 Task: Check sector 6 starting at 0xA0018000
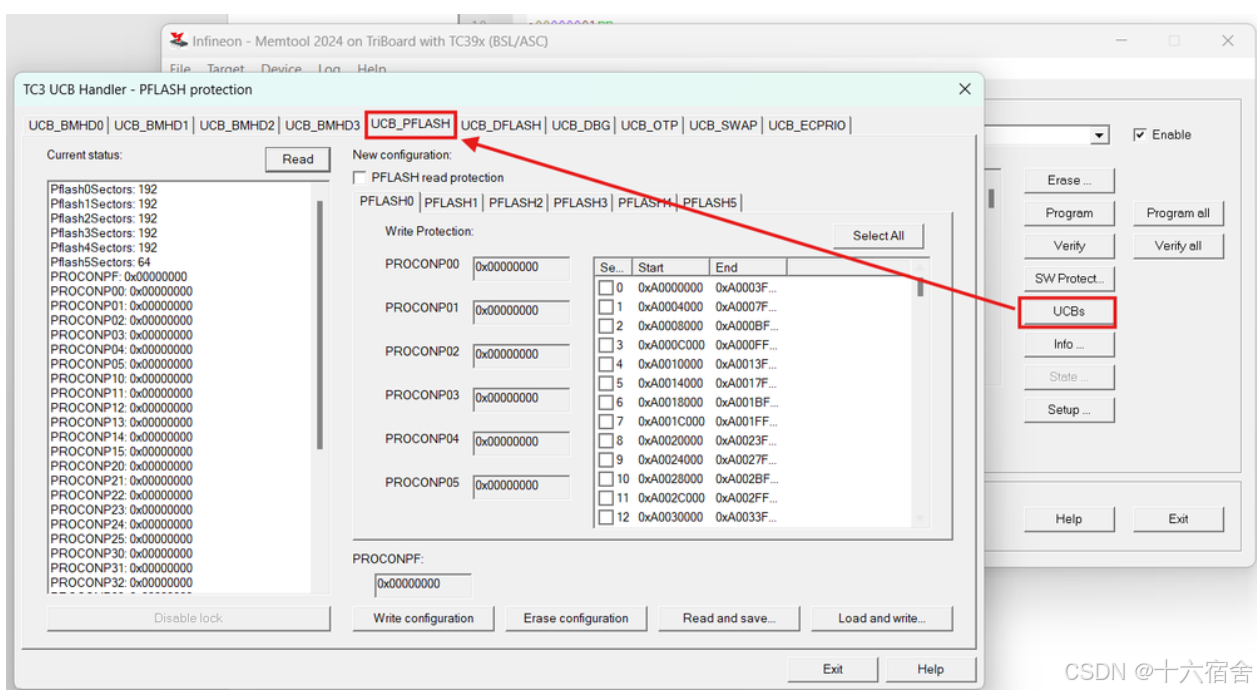tap(605, 402)
